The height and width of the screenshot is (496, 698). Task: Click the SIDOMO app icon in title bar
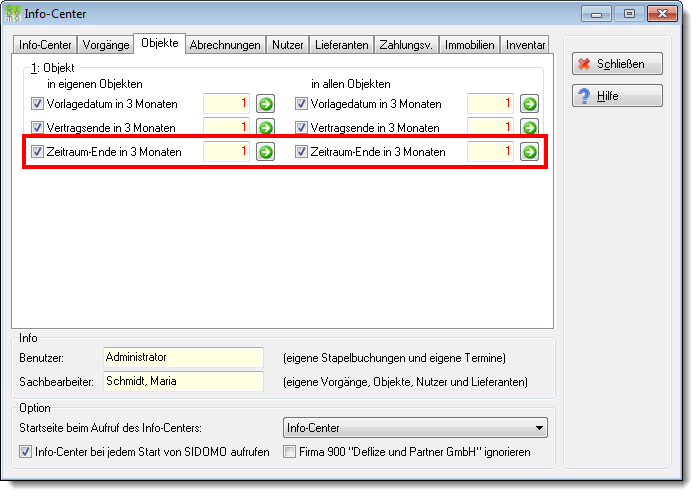coord(12,13)
